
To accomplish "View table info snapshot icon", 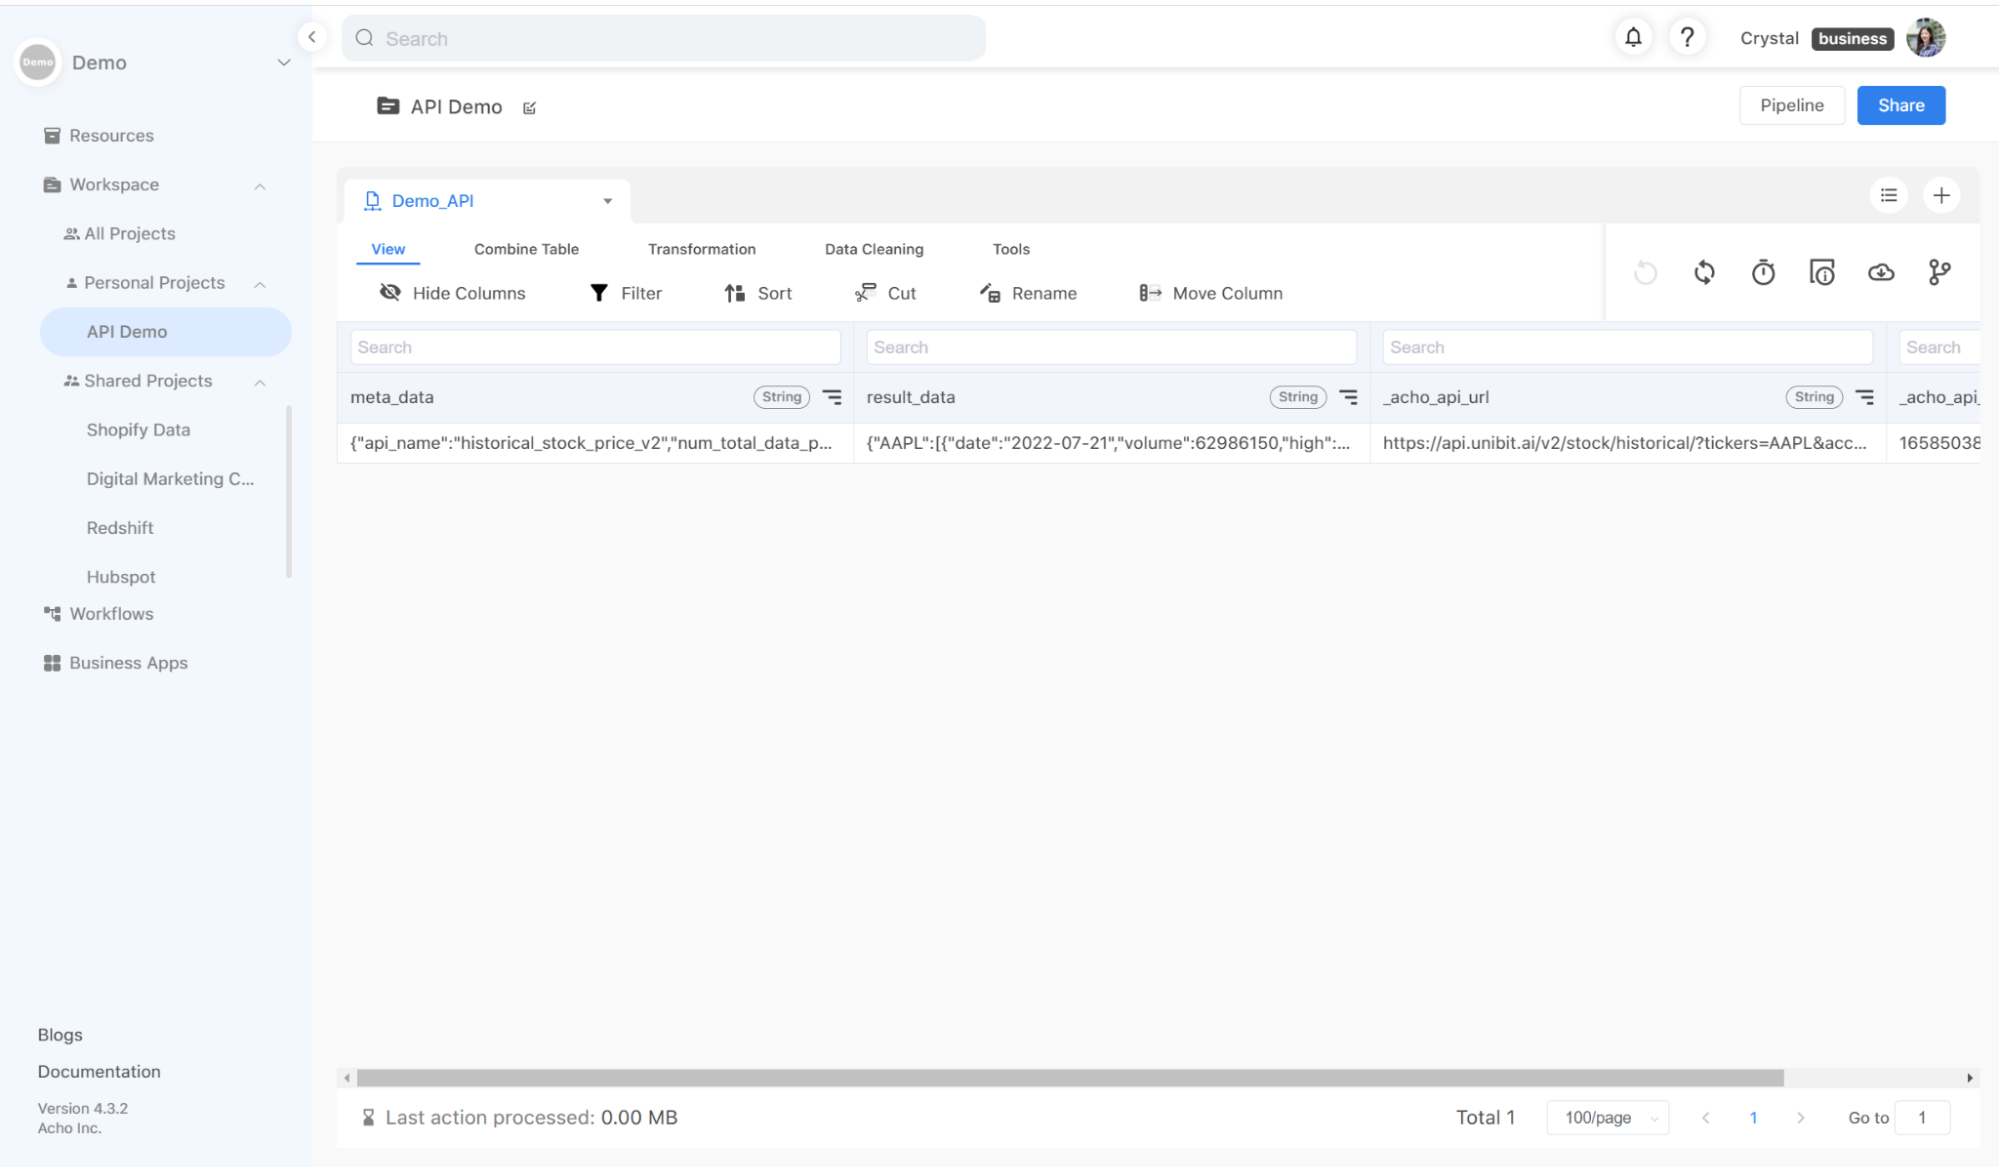I will click(1822, 272).
